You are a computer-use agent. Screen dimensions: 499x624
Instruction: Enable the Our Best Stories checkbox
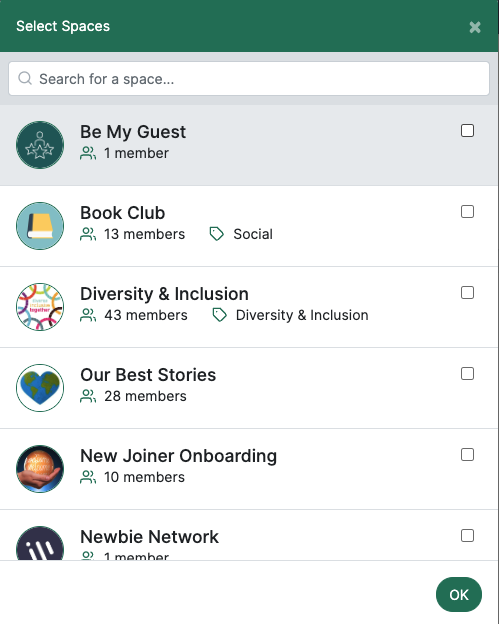[467, 374]
